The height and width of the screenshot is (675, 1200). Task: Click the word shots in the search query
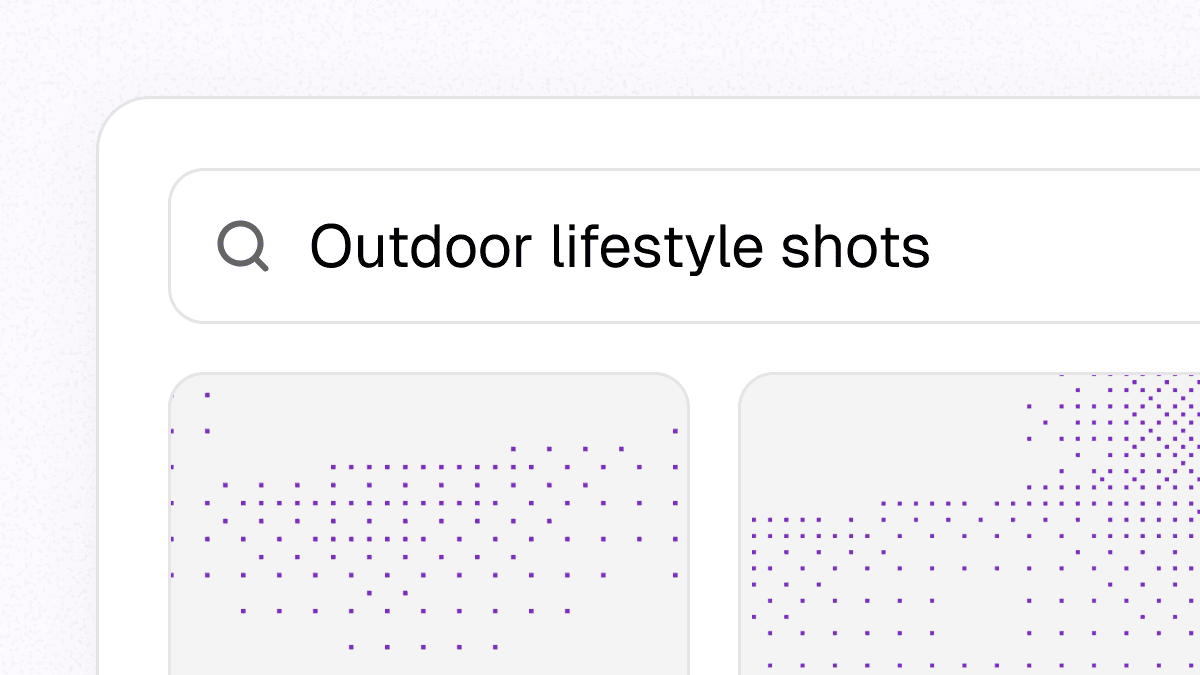click(x=855, y=246)
